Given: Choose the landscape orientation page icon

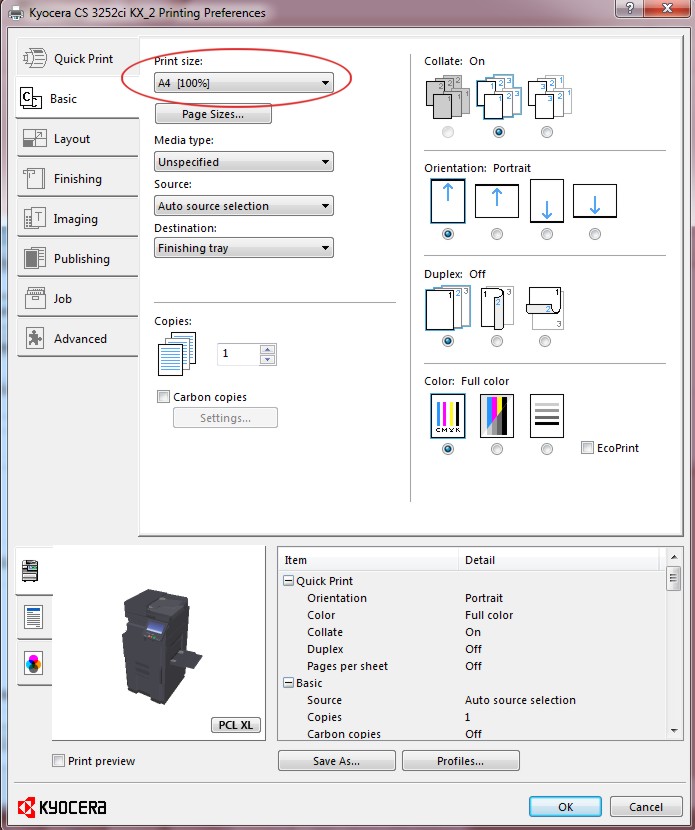Looking at the screenshot, I should (x=497, y=201).
